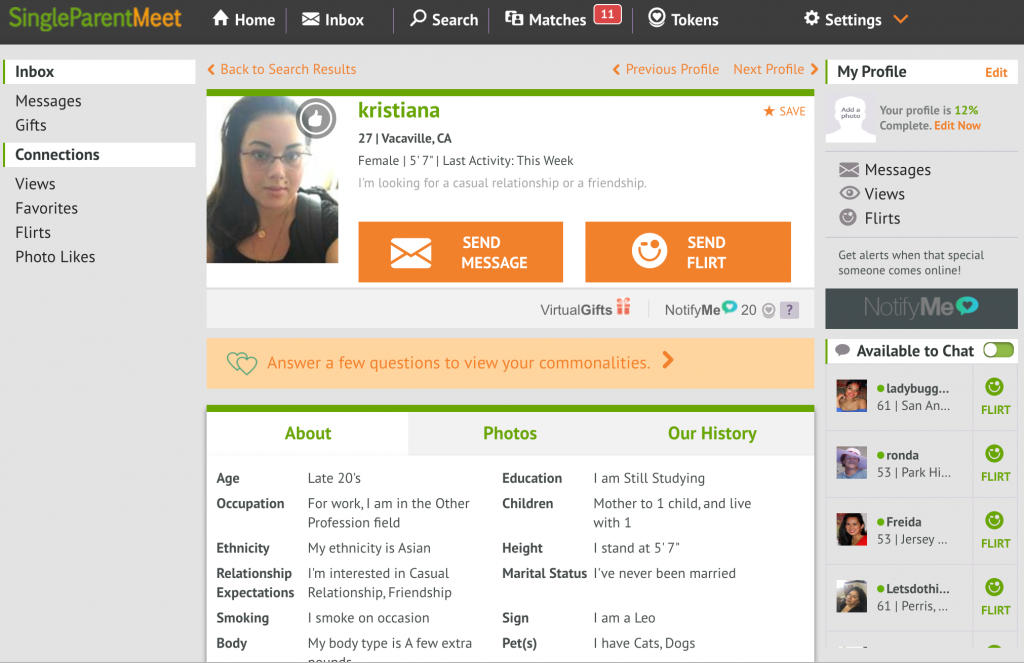Switch to the Our History tab
This screenshot has height=663, width=1024.
click(712, 434)
